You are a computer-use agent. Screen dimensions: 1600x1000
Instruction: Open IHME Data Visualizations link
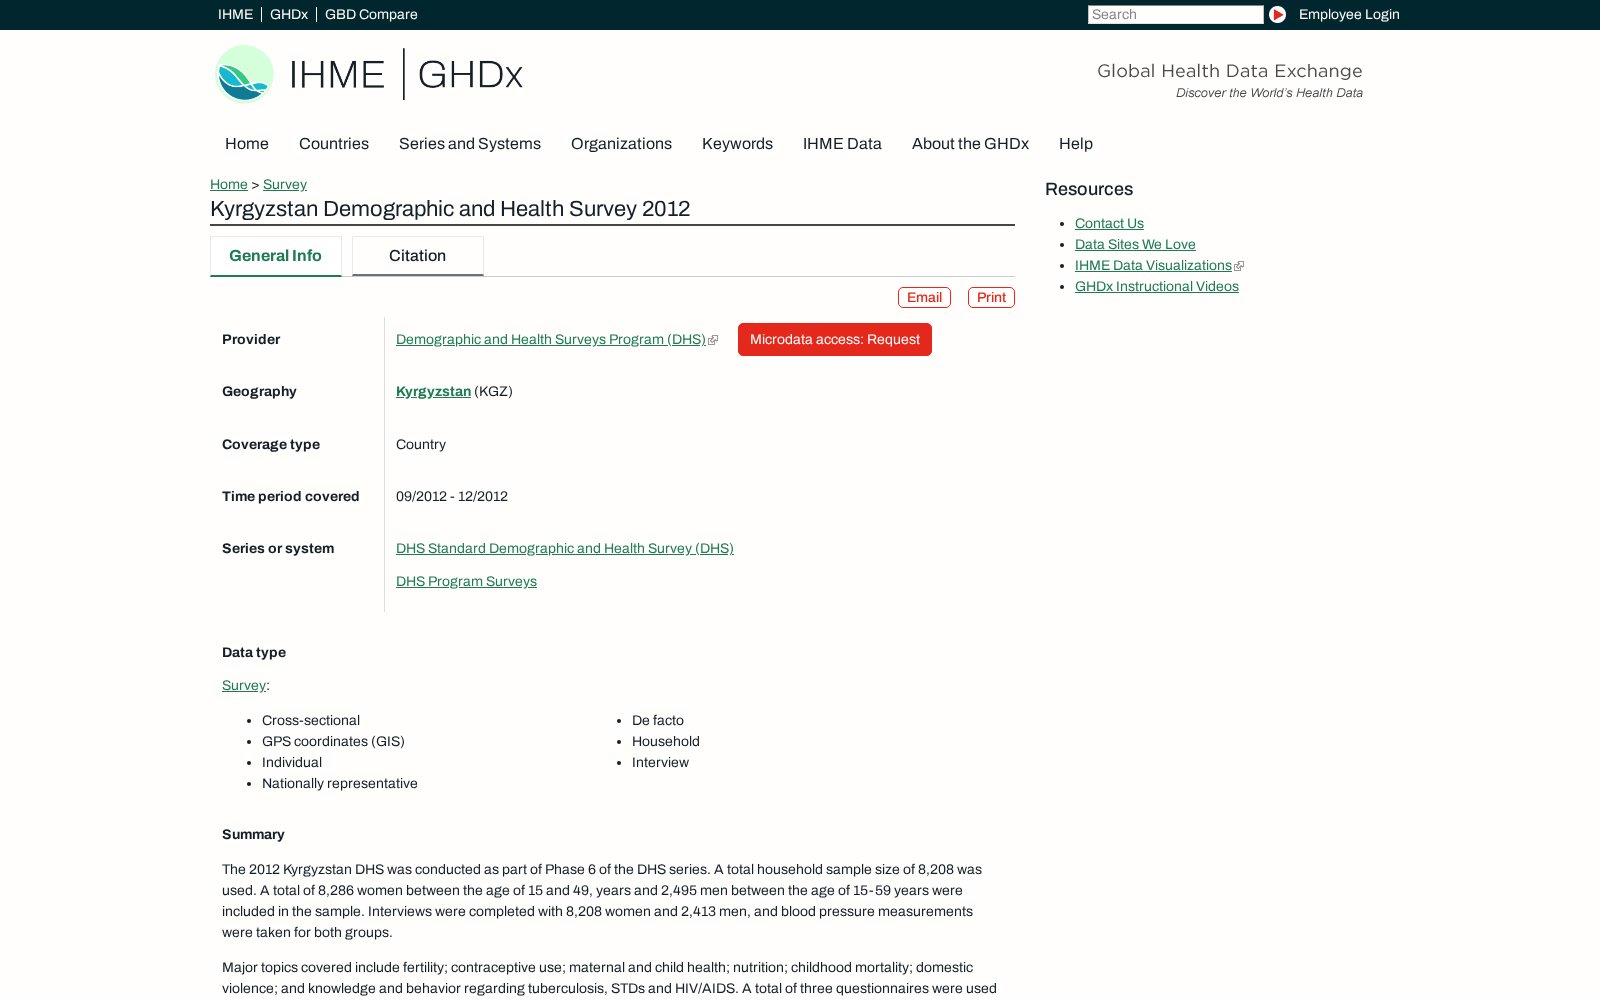(1153, 266)
